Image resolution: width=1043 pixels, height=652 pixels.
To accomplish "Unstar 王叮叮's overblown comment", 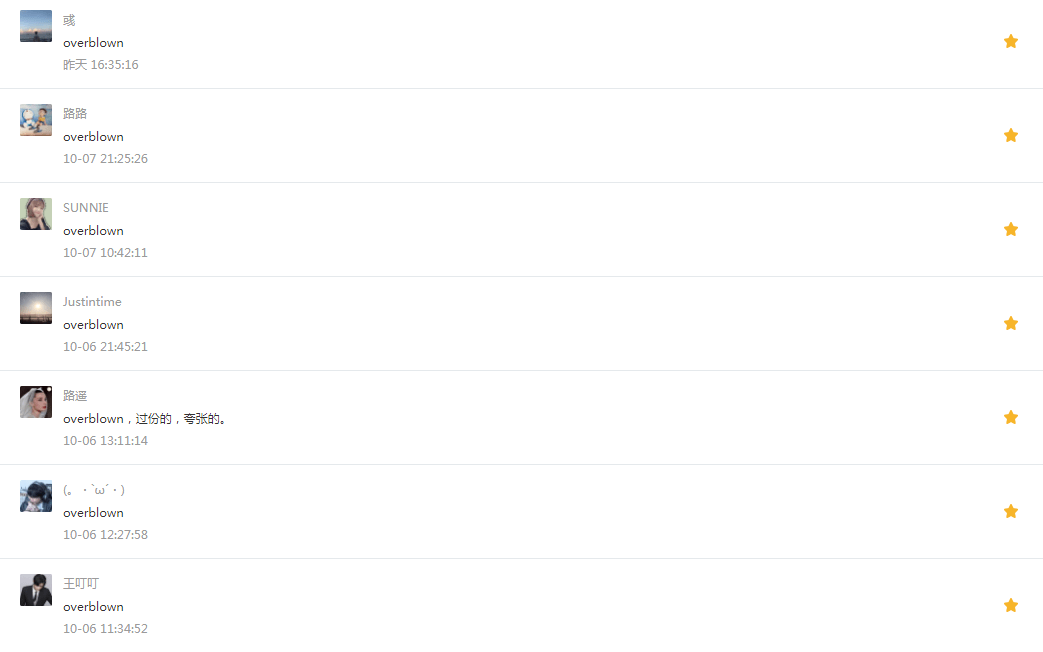I will [1010, 605].
